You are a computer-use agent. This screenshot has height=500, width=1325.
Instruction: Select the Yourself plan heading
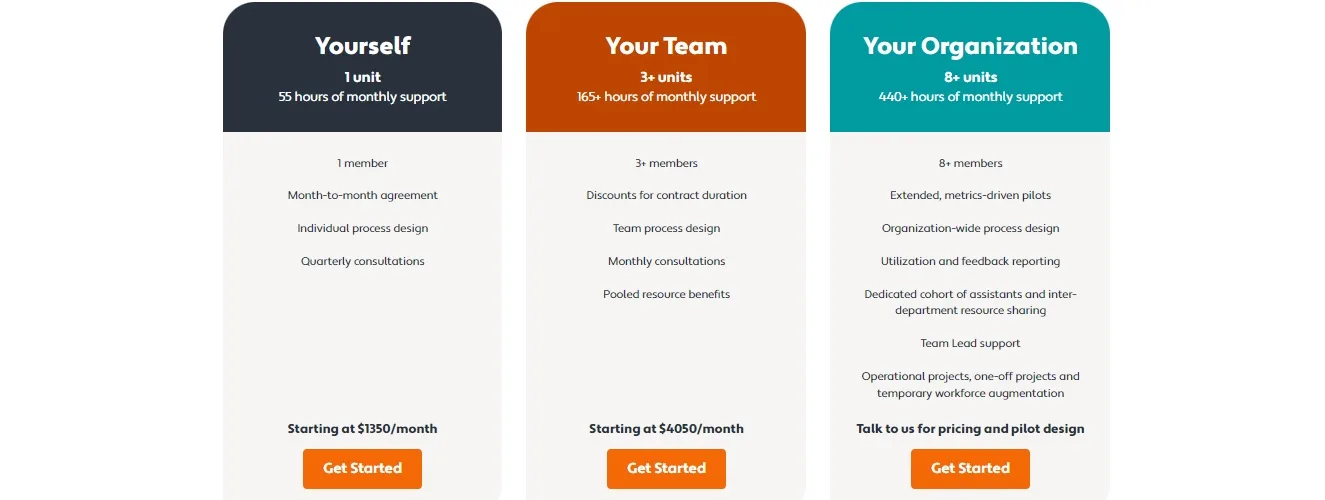[x=362, y=46]
